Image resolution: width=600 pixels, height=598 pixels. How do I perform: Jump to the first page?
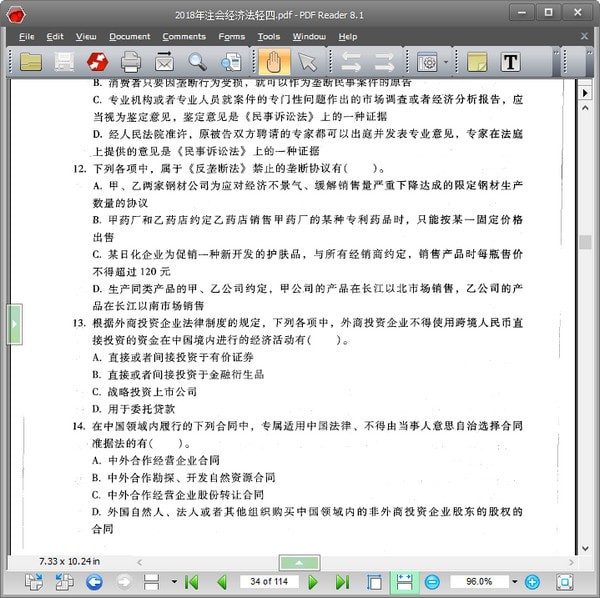tap(191, 582)
